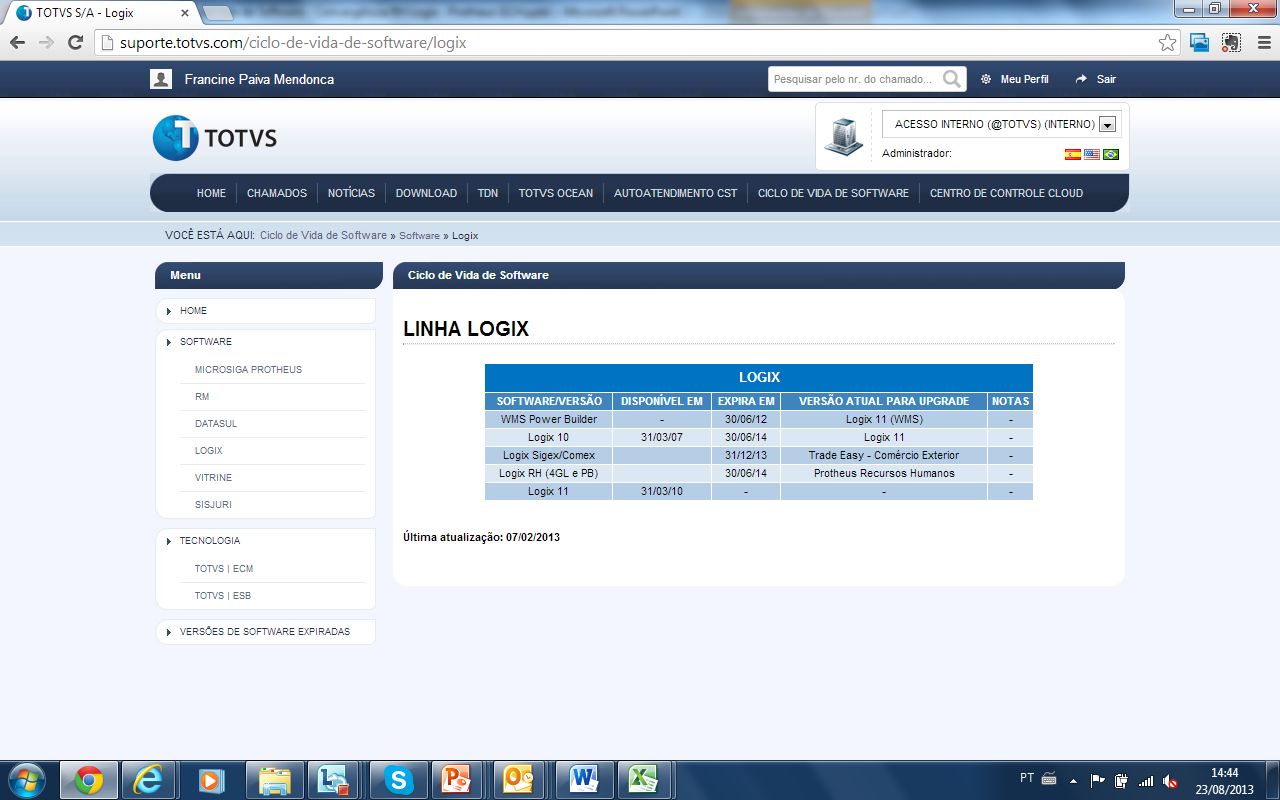
Task: Open Outlook from the taskbar
Action: 518,779
